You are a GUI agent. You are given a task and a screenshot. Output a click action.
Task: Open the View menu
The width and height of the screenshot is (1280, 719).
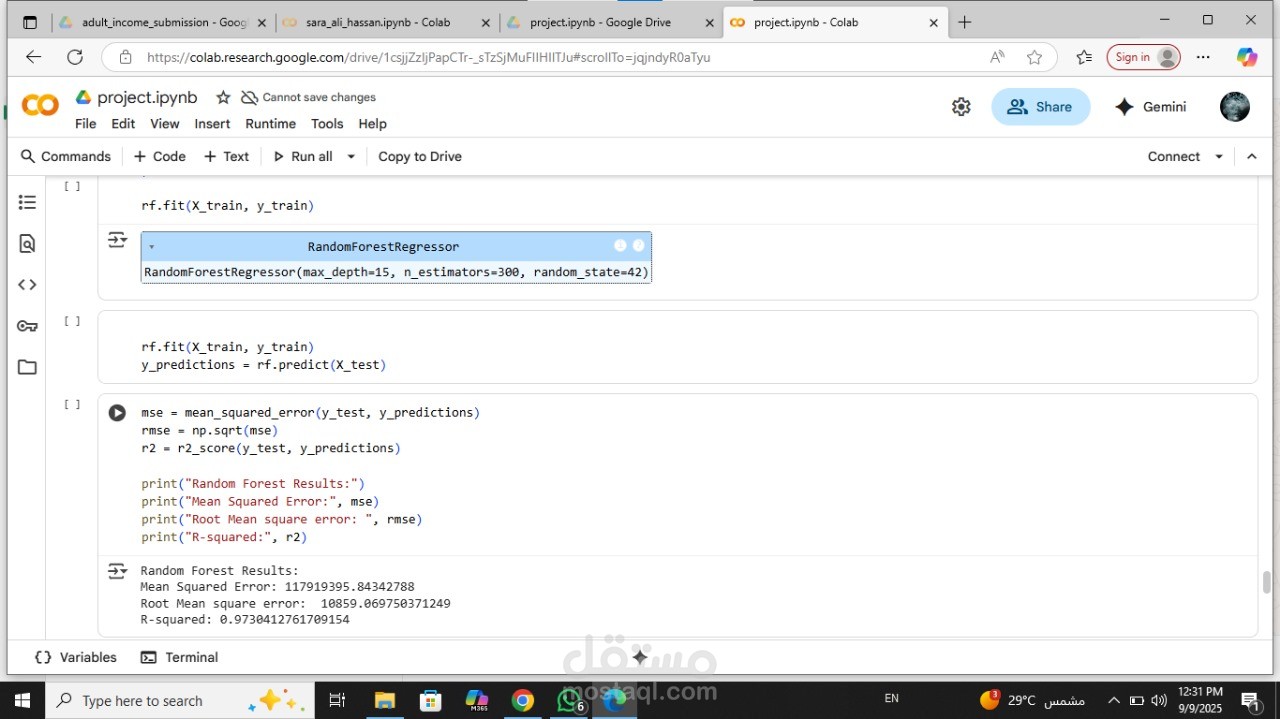pyautogui.click(x=164, y=124)
